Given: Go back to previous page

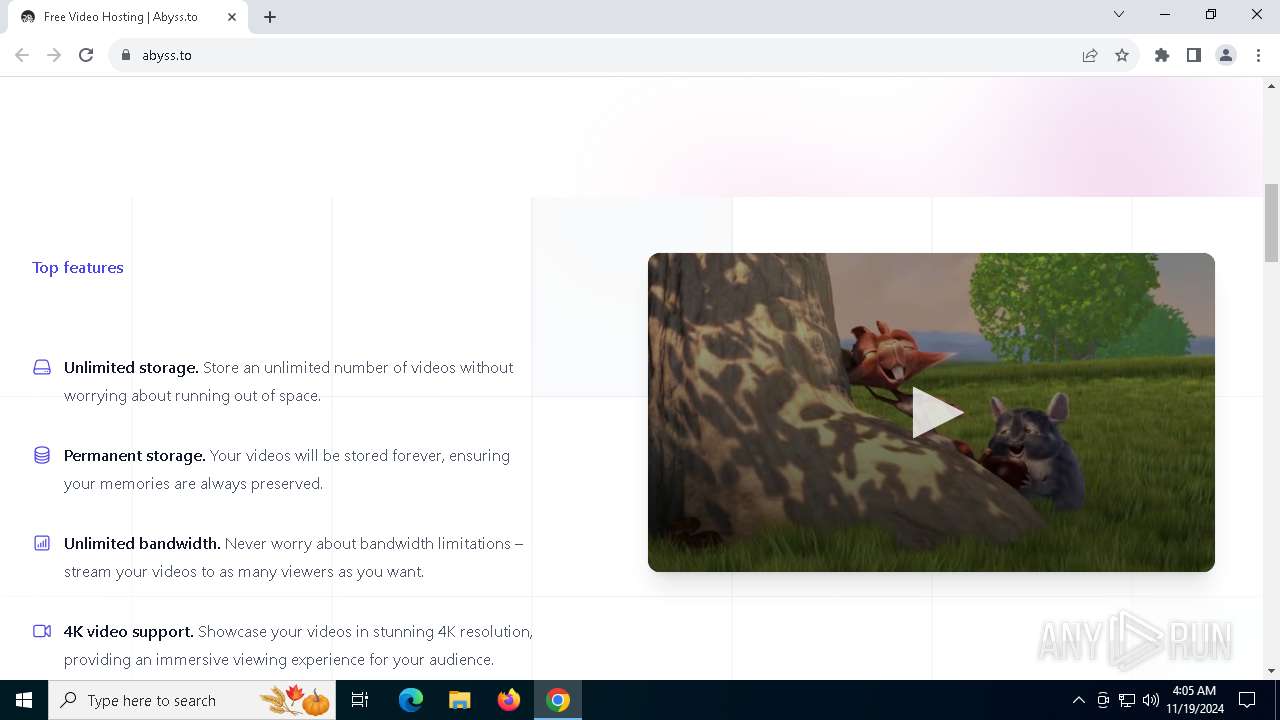Looking at the screenshot, I should [22, 55].
